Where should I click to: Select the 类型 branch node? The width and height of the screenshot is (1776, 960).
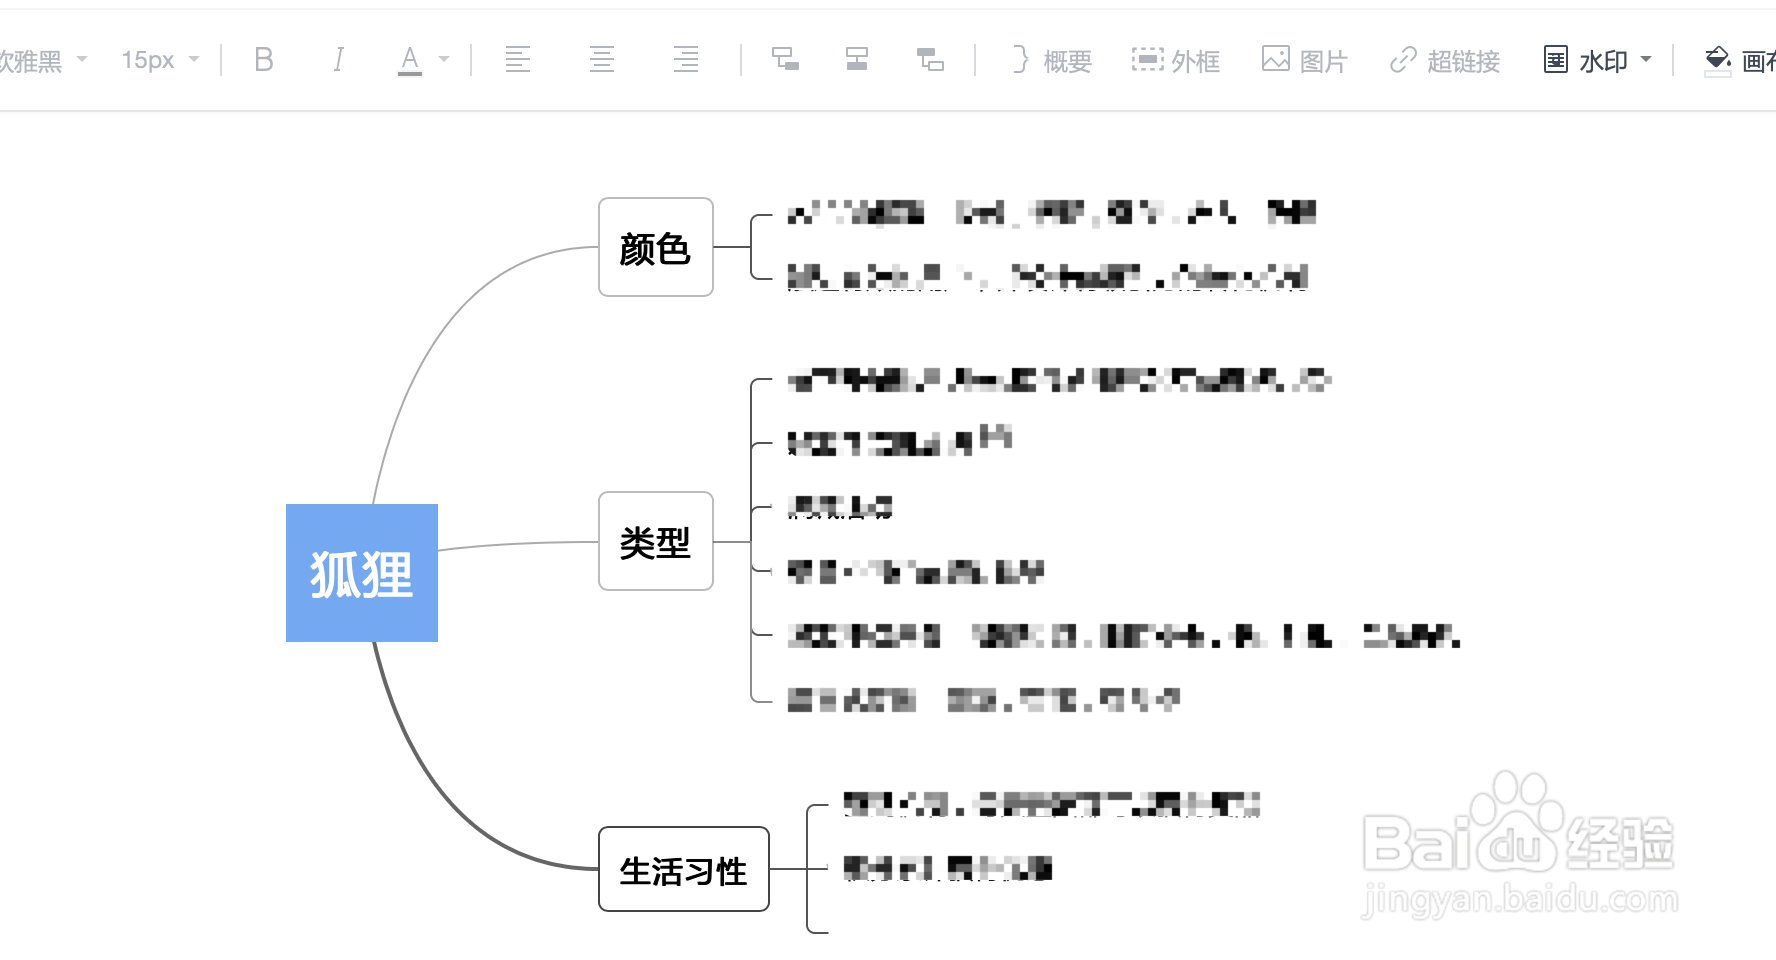(655, 541)
